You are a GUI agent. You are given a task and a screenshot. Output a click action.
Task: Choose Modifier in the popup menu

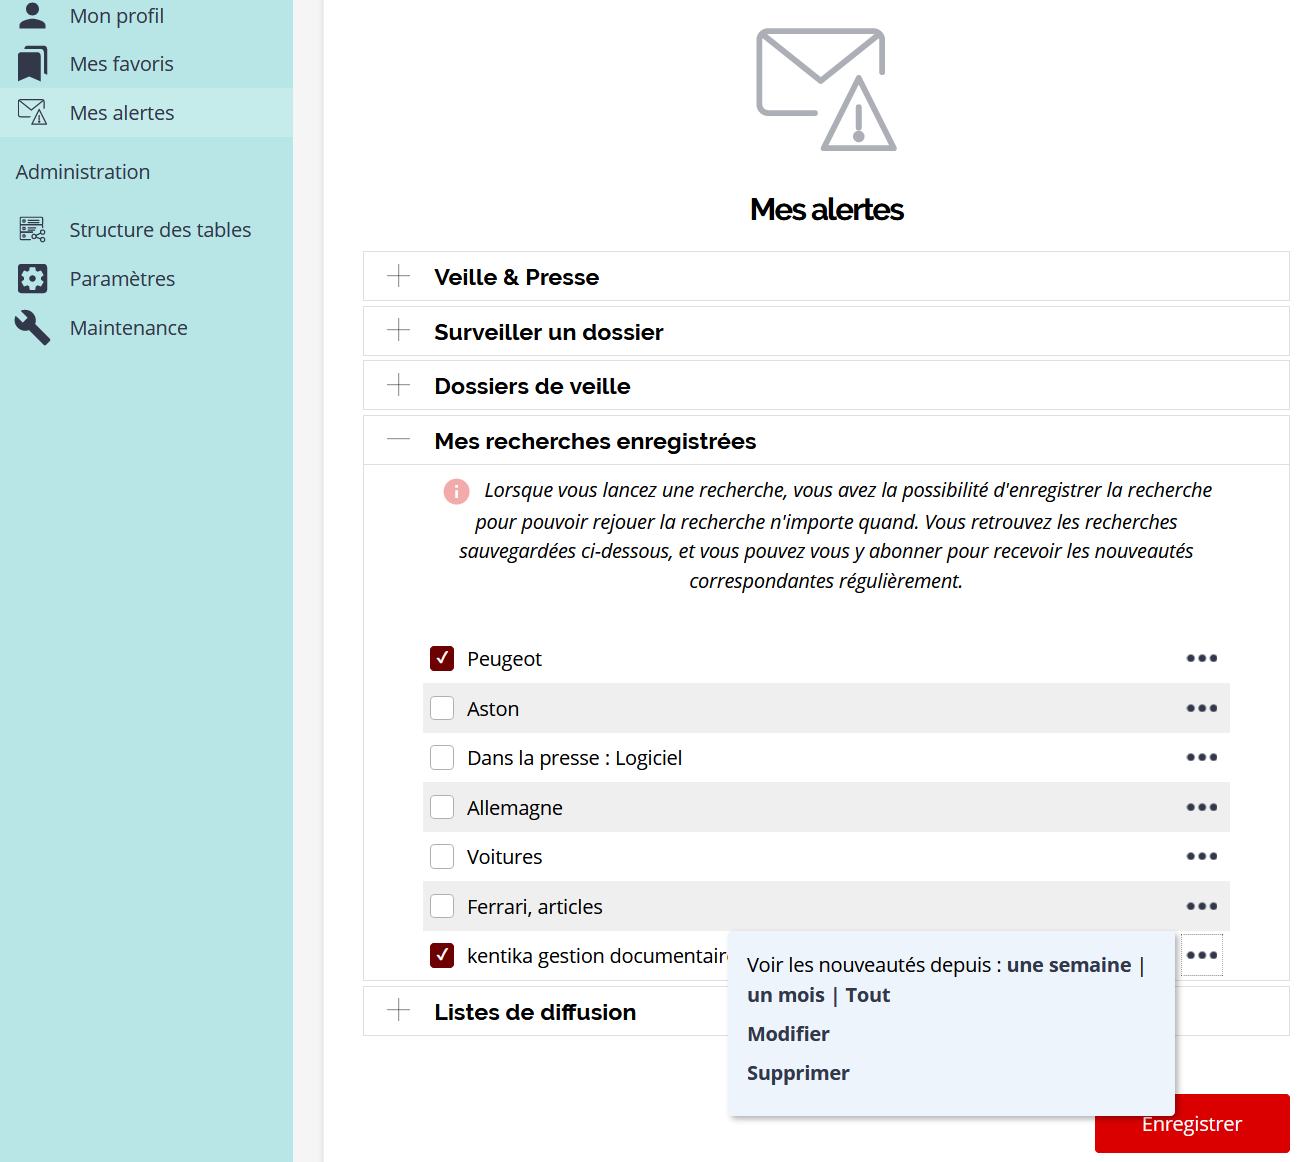pyautogui.click(x=788, y=1034)
